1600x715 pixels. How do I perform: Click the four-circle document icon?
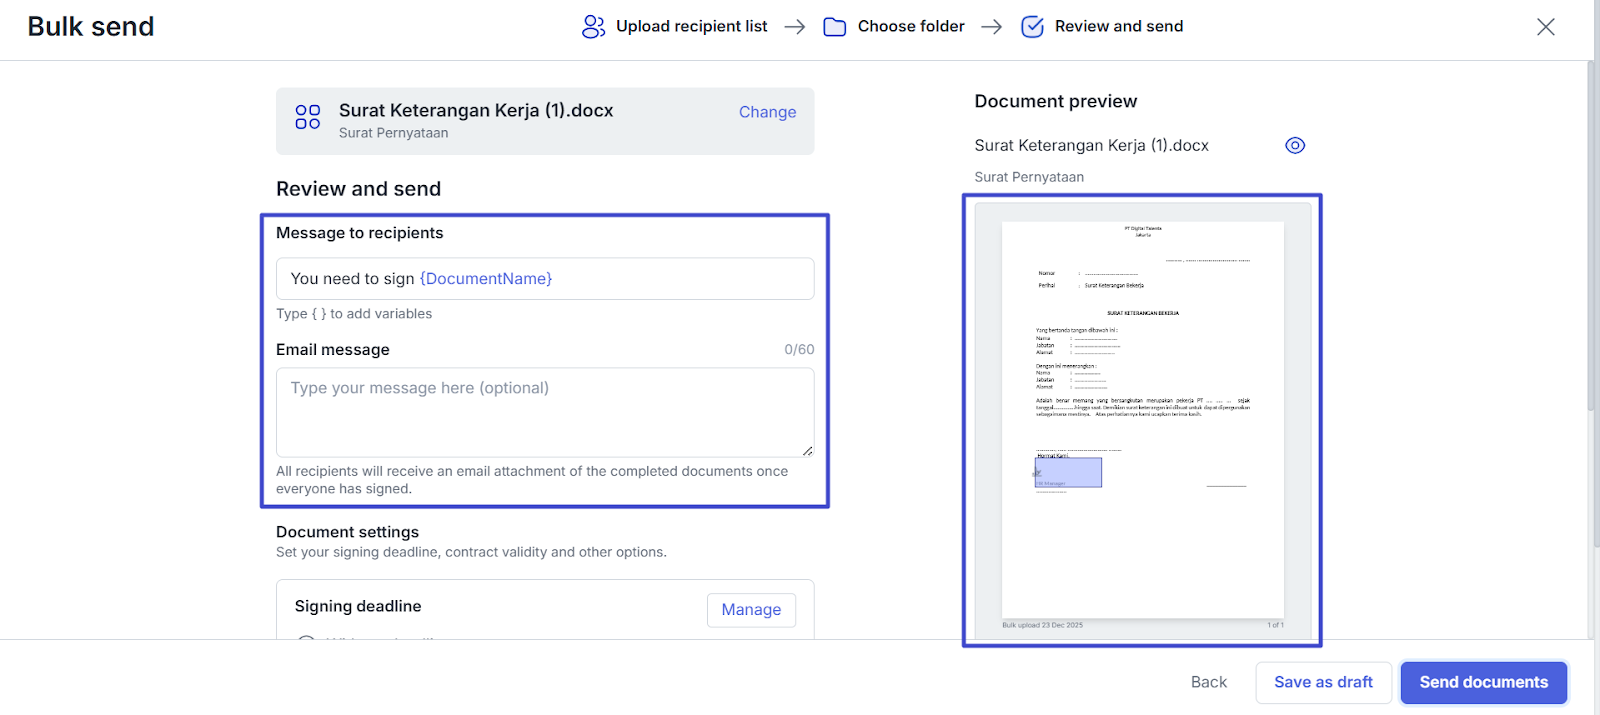(308, 117)
